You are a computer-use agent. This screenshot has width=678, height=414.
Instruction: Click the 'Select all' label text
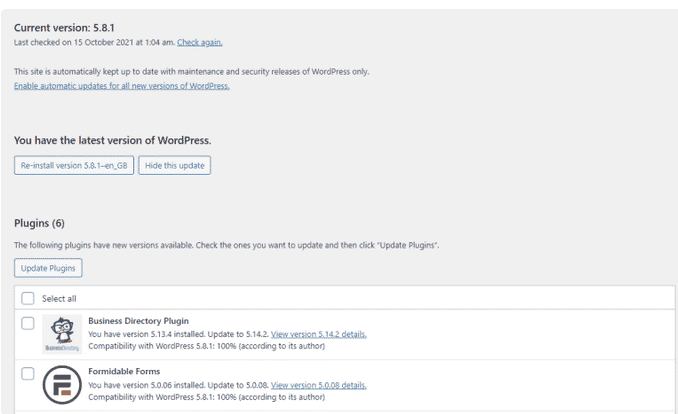[x=59, y=298]
